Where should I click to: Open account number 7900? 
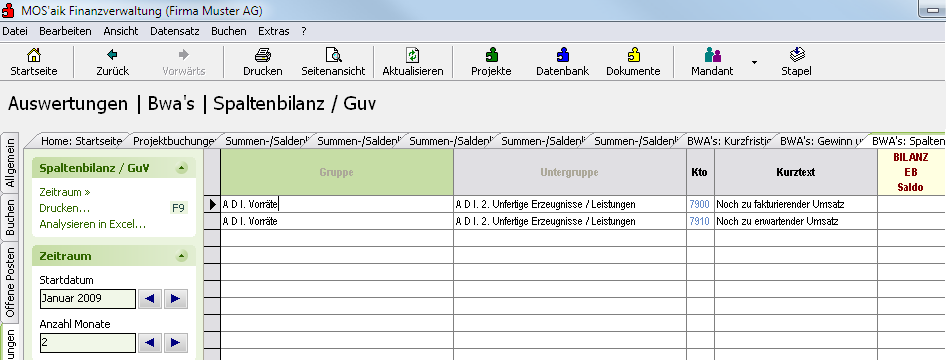click(699, 204)
